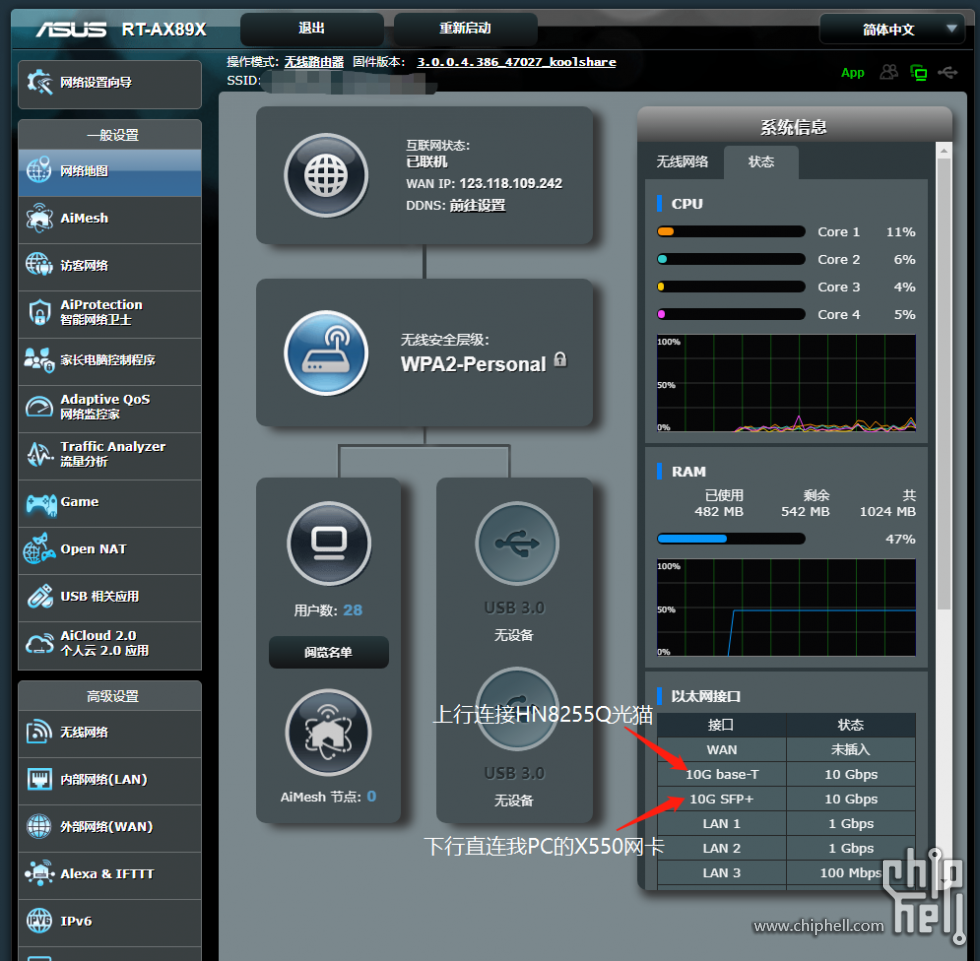This screenshot has width=980, height=961.
Task: Open AiProtection 智能网络卫士
Action: tap(109, 313)
